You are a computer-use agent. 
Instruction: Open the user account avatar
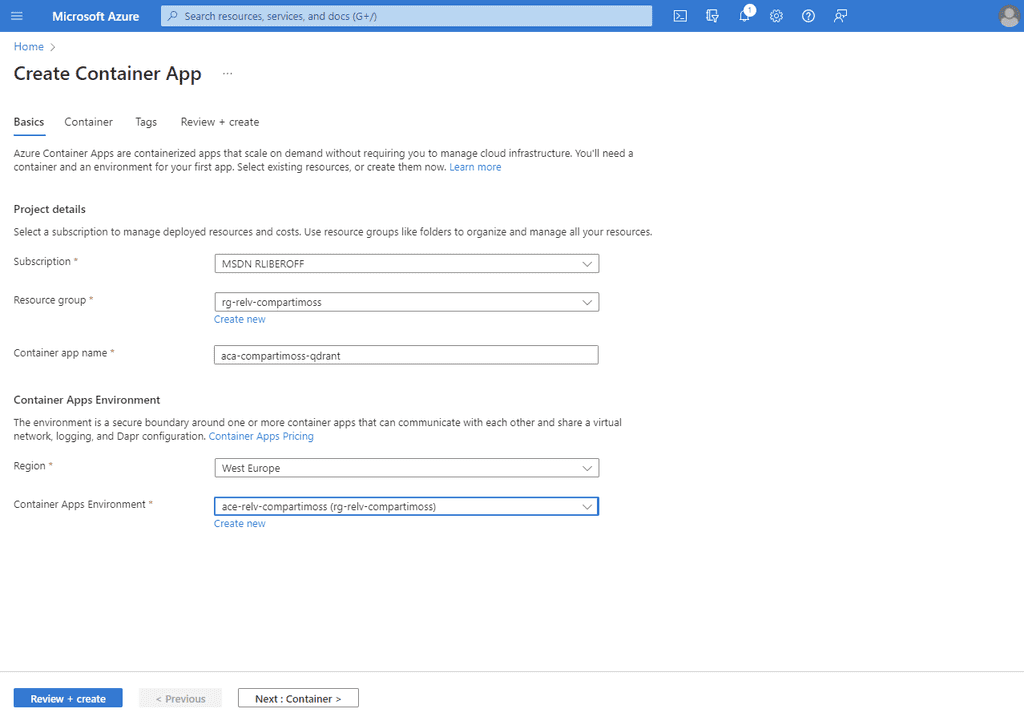pyautogui.click(x=1009, y=16)
